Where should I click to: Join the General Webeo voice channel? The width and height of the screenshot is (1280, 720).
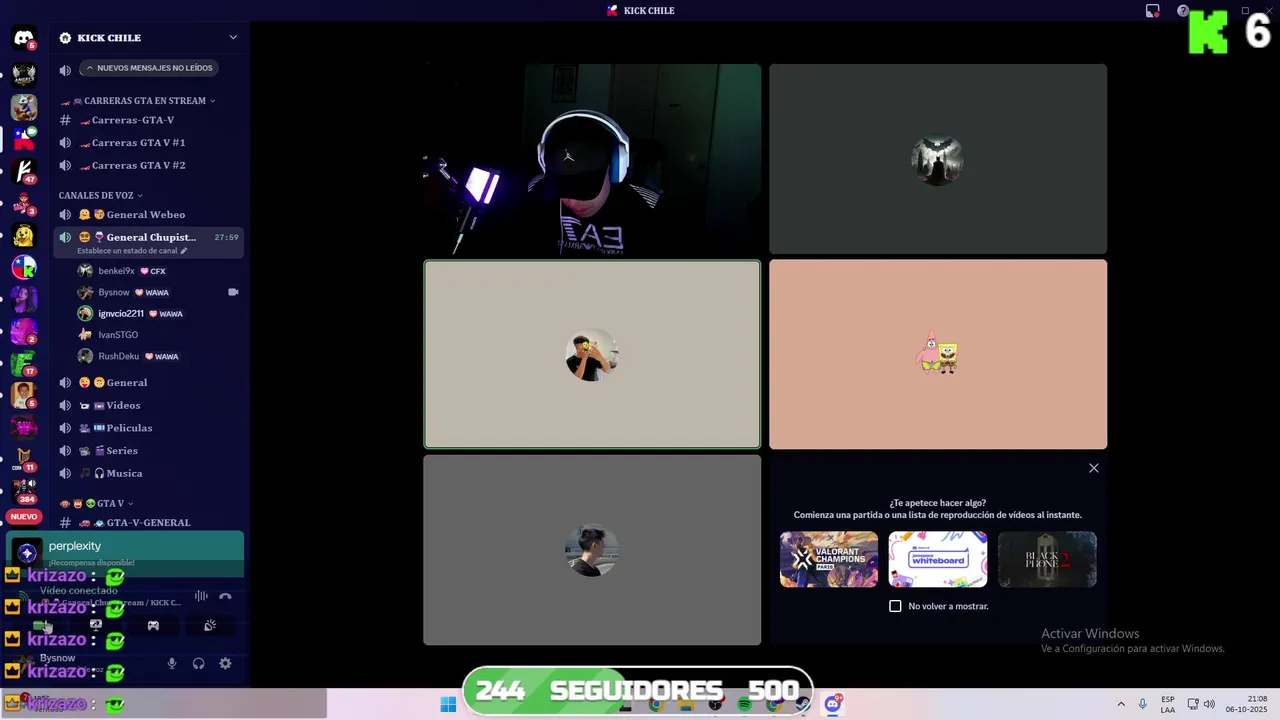pyautogui.click(x=148, y=215)
